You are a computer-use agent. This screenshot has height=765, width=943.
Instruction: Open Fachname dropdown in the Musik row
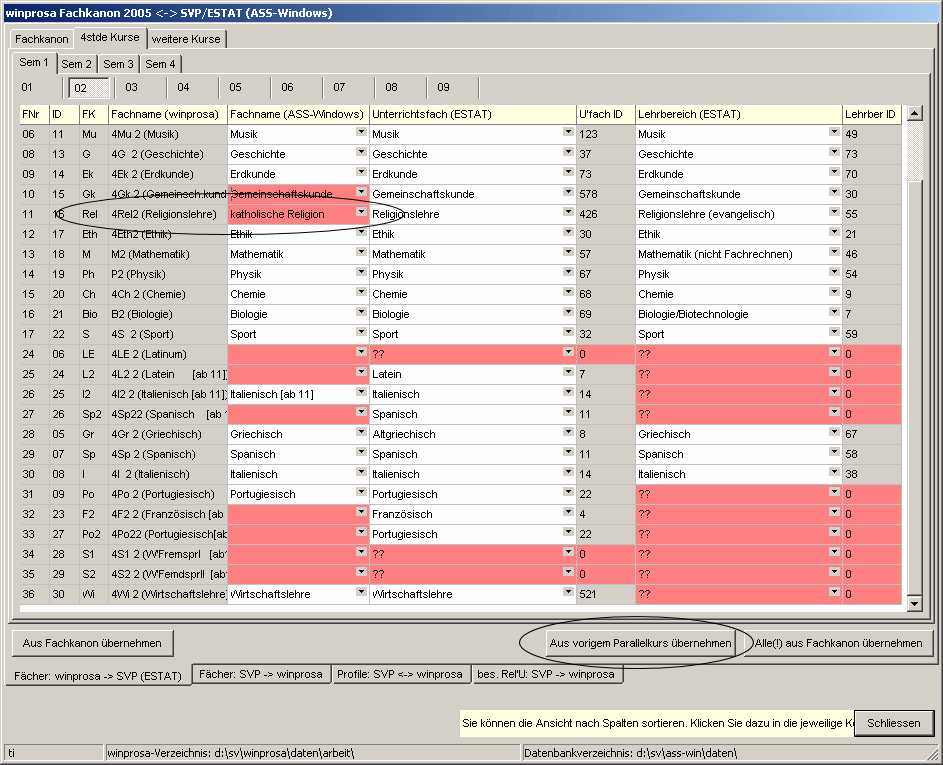361,133
